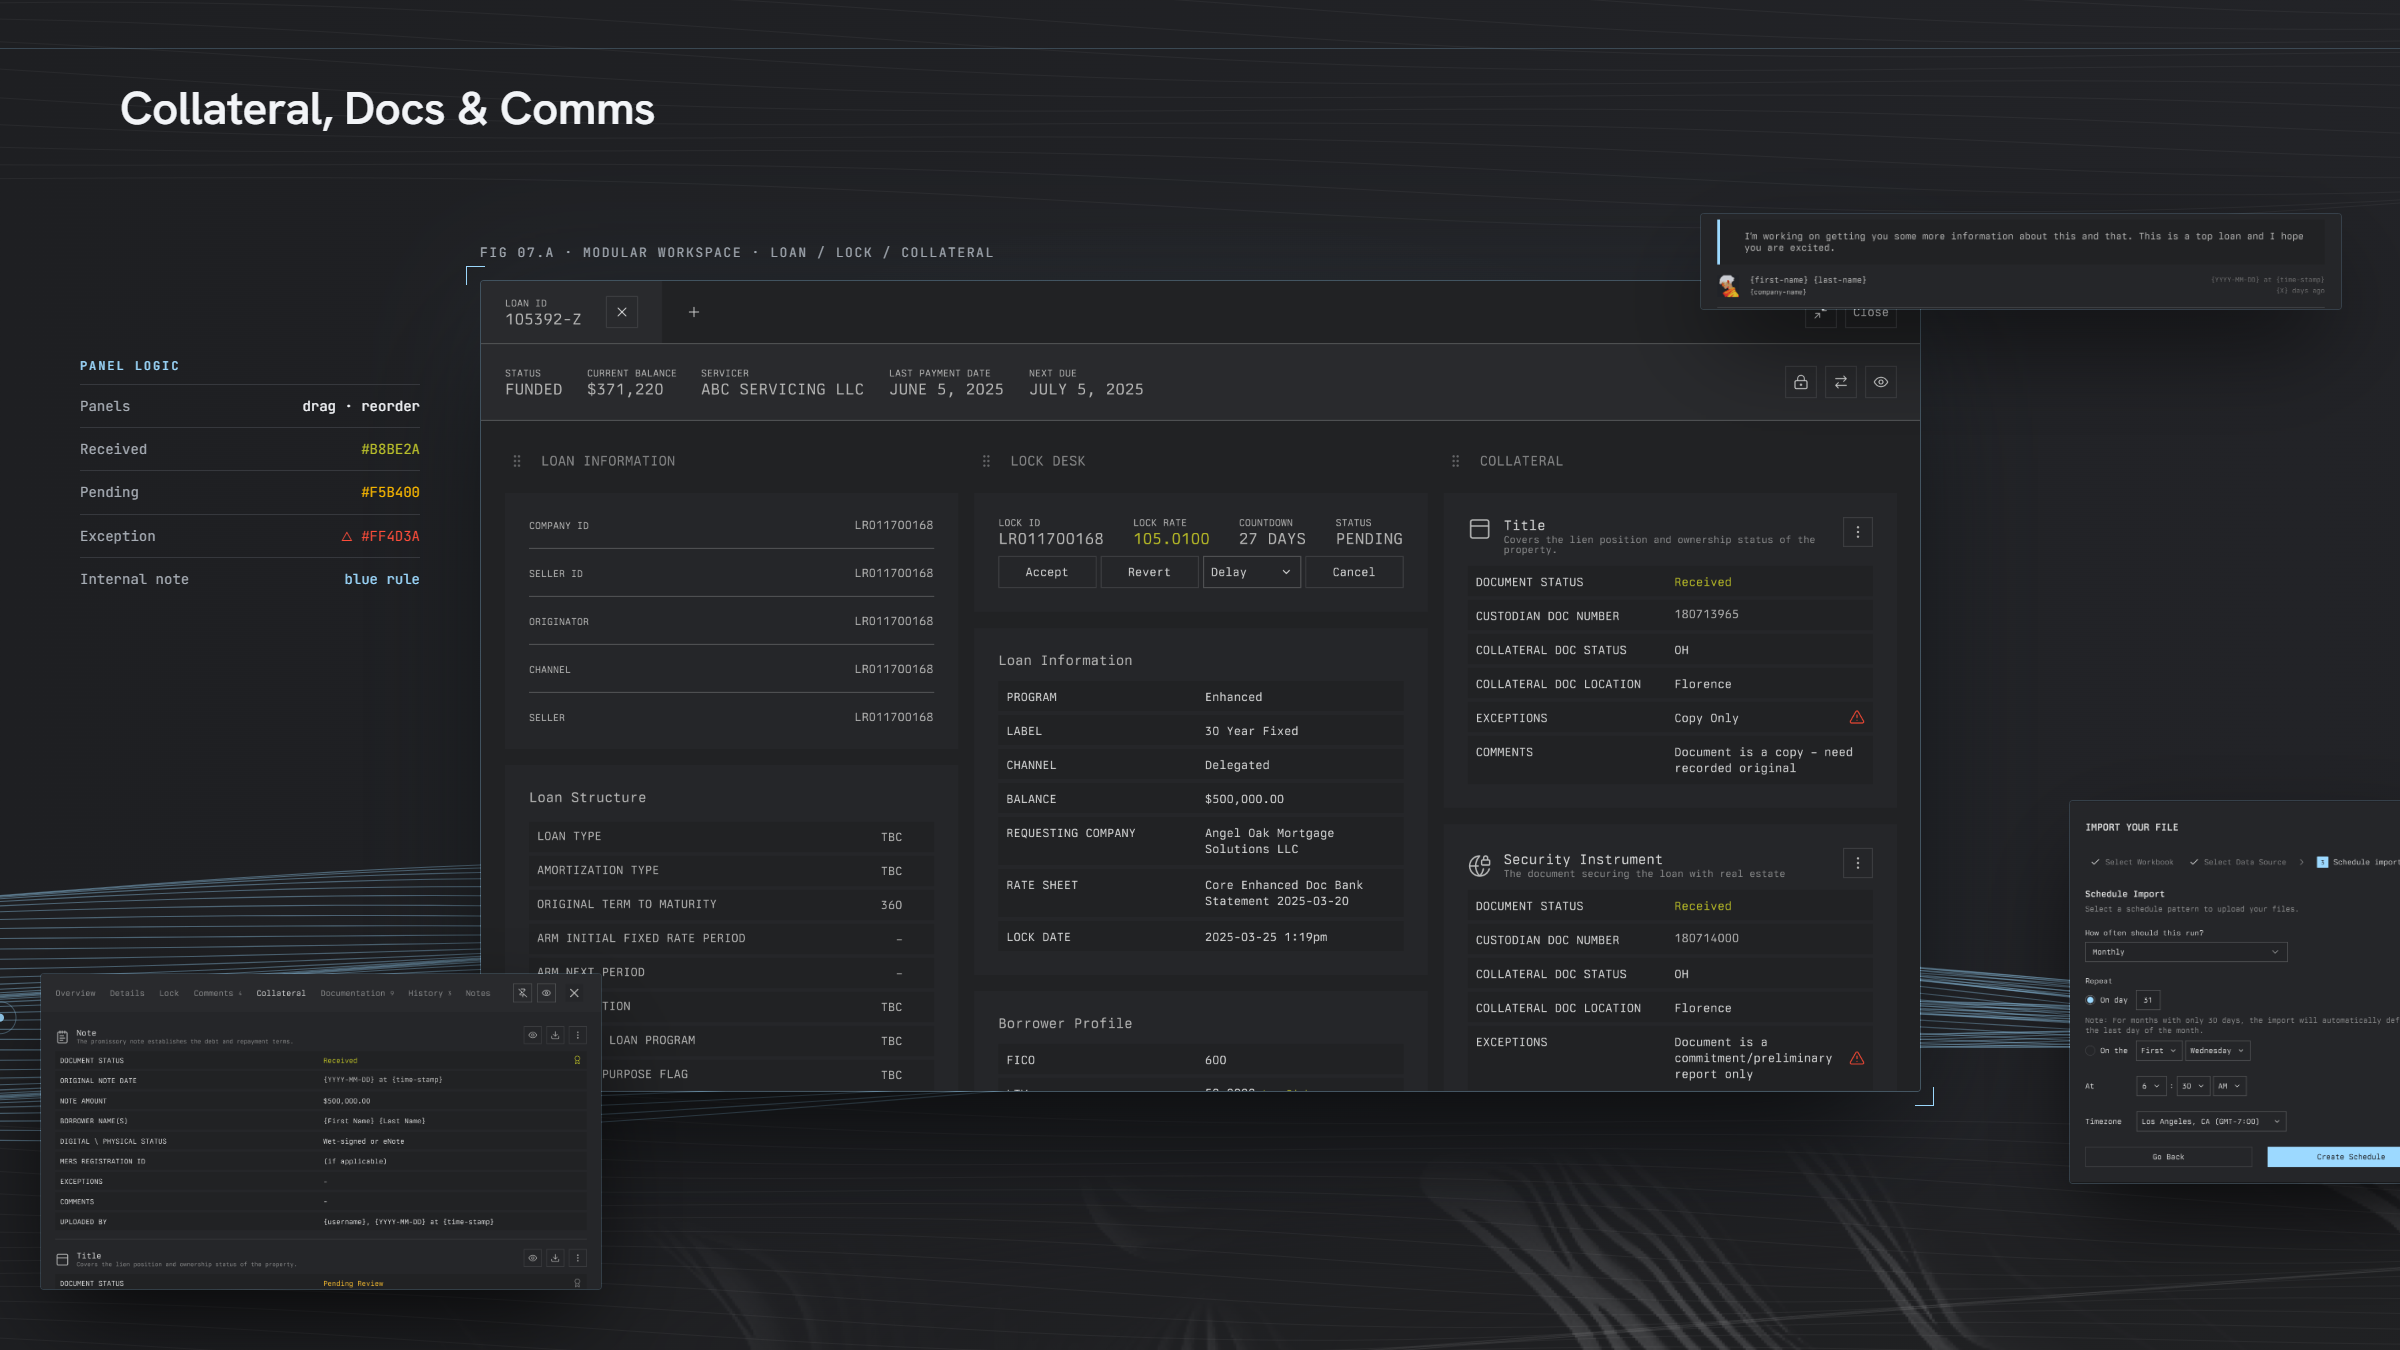The width and height of the screenshot is (2400, 1350).
Task: Click the Create Schedule button
Action: point(2333,1157)
